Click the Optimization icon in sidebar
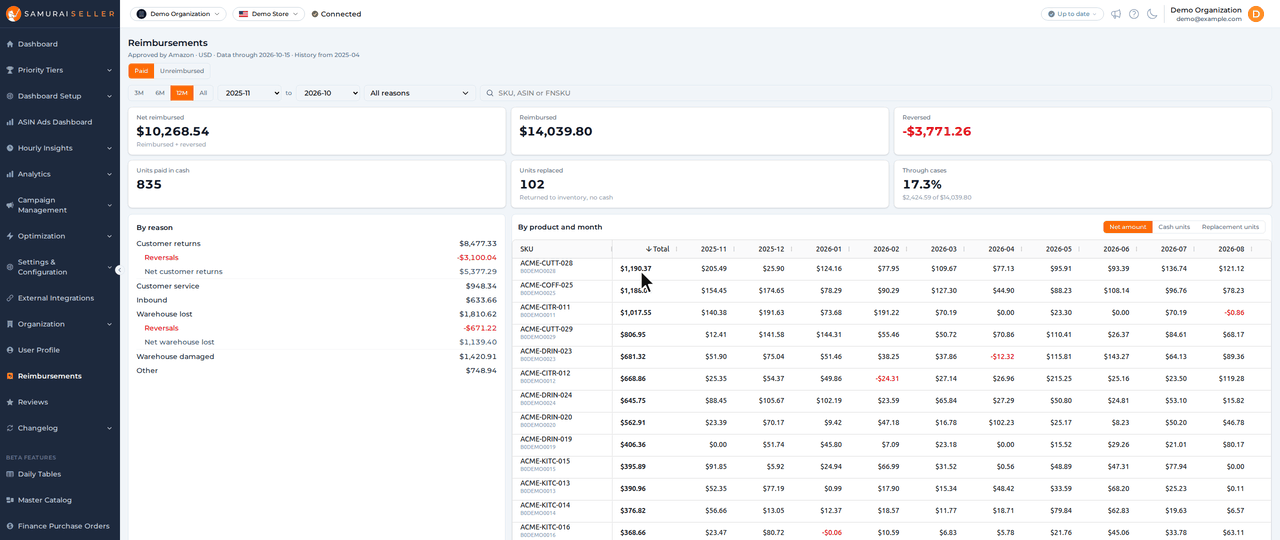 (x=10, y=236)
